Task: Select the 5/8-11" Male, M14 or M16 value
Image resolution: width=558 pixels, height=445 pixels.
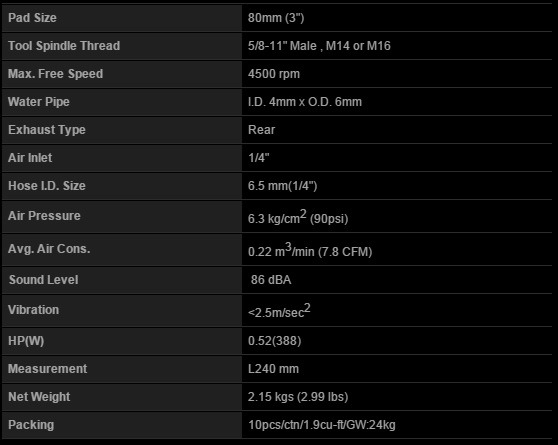Action: (x=319, y=46)
